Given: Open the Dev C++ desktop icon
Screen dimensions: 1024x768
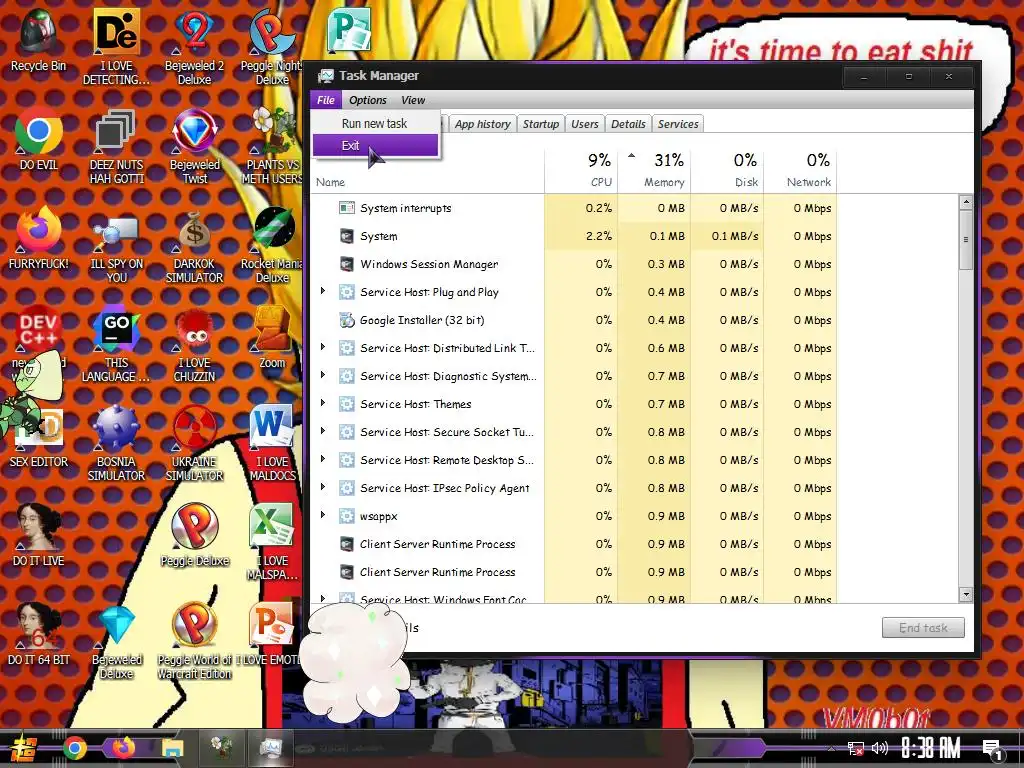Looking at the screenshot, I should coord(39,330).
